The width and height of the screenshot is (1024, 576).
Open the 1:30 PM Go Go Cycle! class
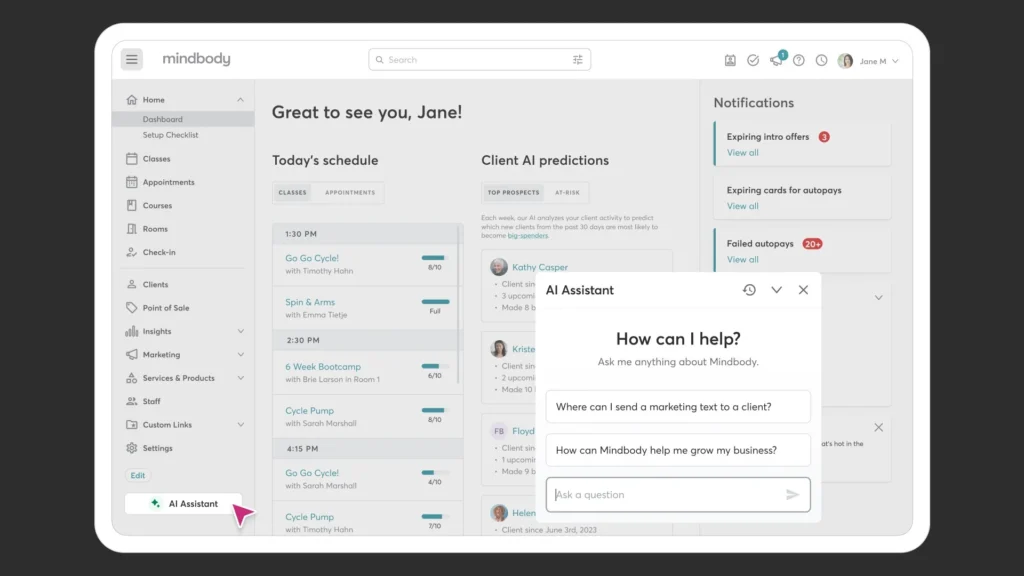312,258
